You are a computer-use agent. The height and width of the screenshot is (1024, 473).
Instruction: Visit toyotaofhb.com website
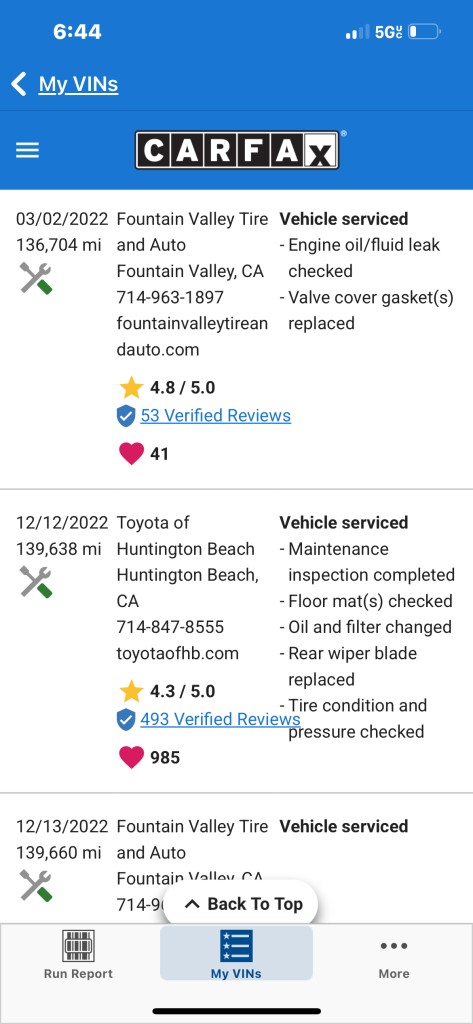click(x=178, y=653)
